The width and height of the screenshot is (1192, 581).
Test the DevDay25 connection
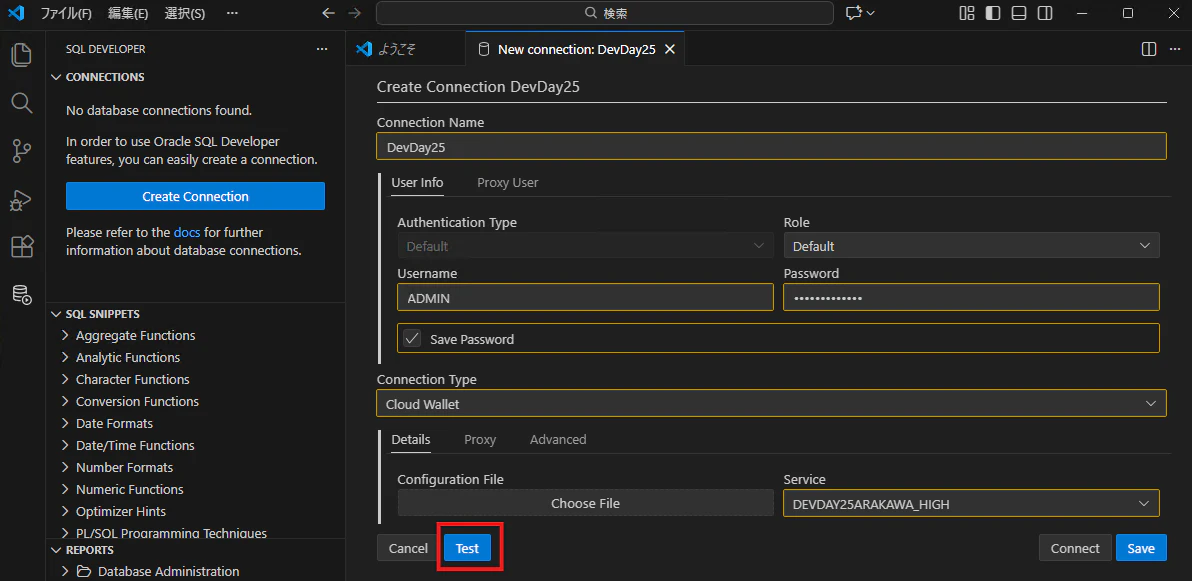point(468,548)
